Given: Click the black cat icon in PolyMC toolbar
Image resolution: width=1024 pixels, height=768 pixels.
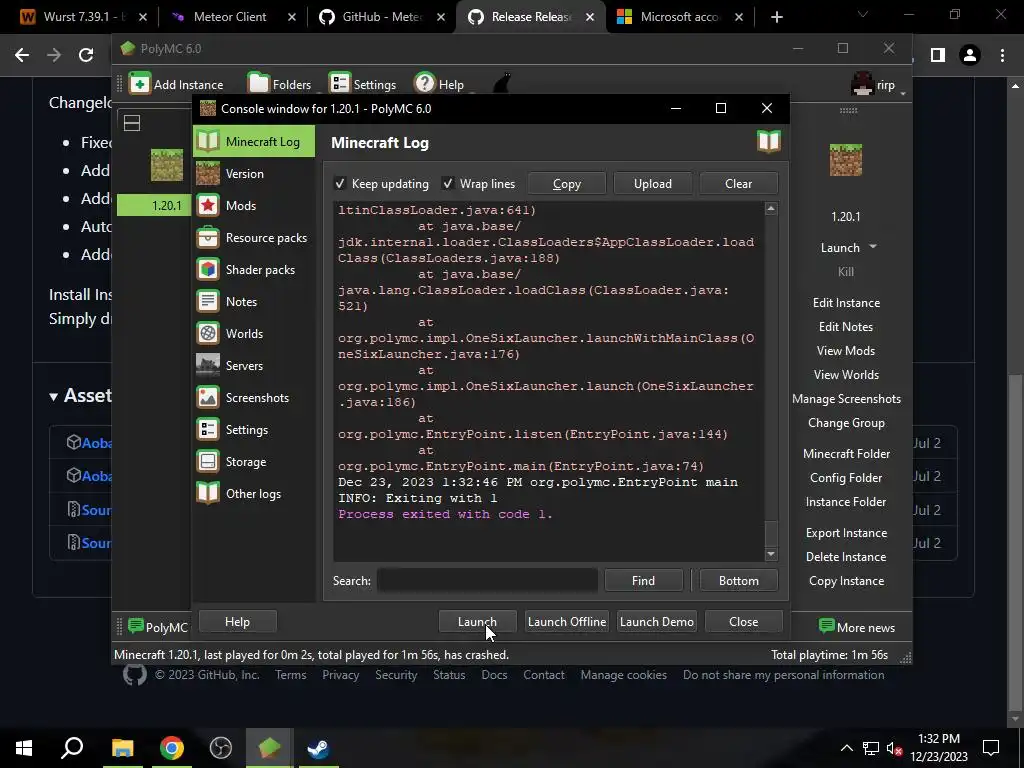Looking at the screenshot, I should pos(502,82).
